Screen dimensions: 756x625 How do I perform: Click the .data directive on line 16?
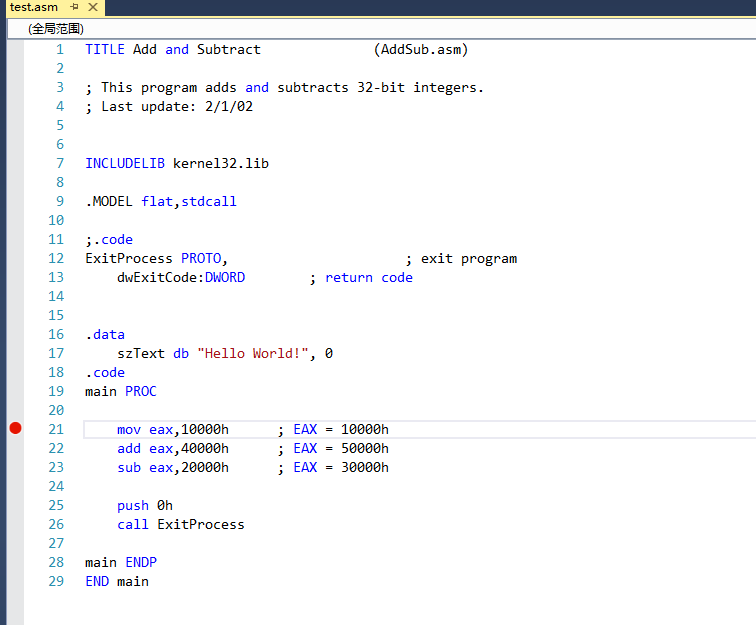click(x=105, y=335)
